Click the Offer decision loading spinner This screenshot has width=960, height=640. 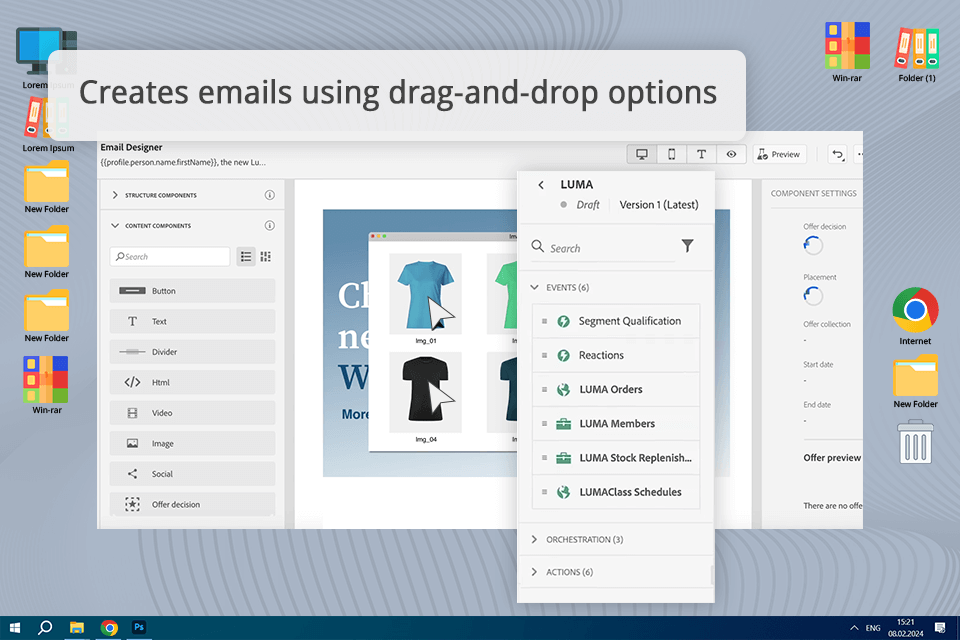pyautogui.click(x=813, y=246)
